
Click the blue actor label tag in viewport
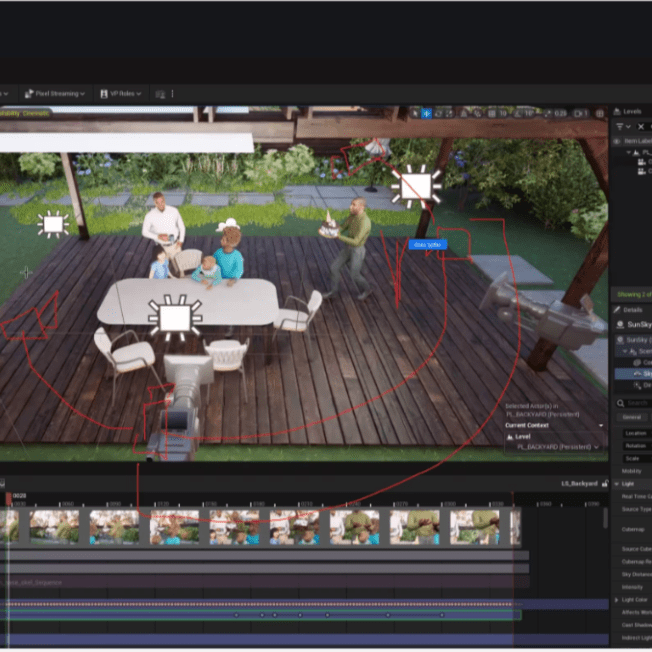point(428,244)
